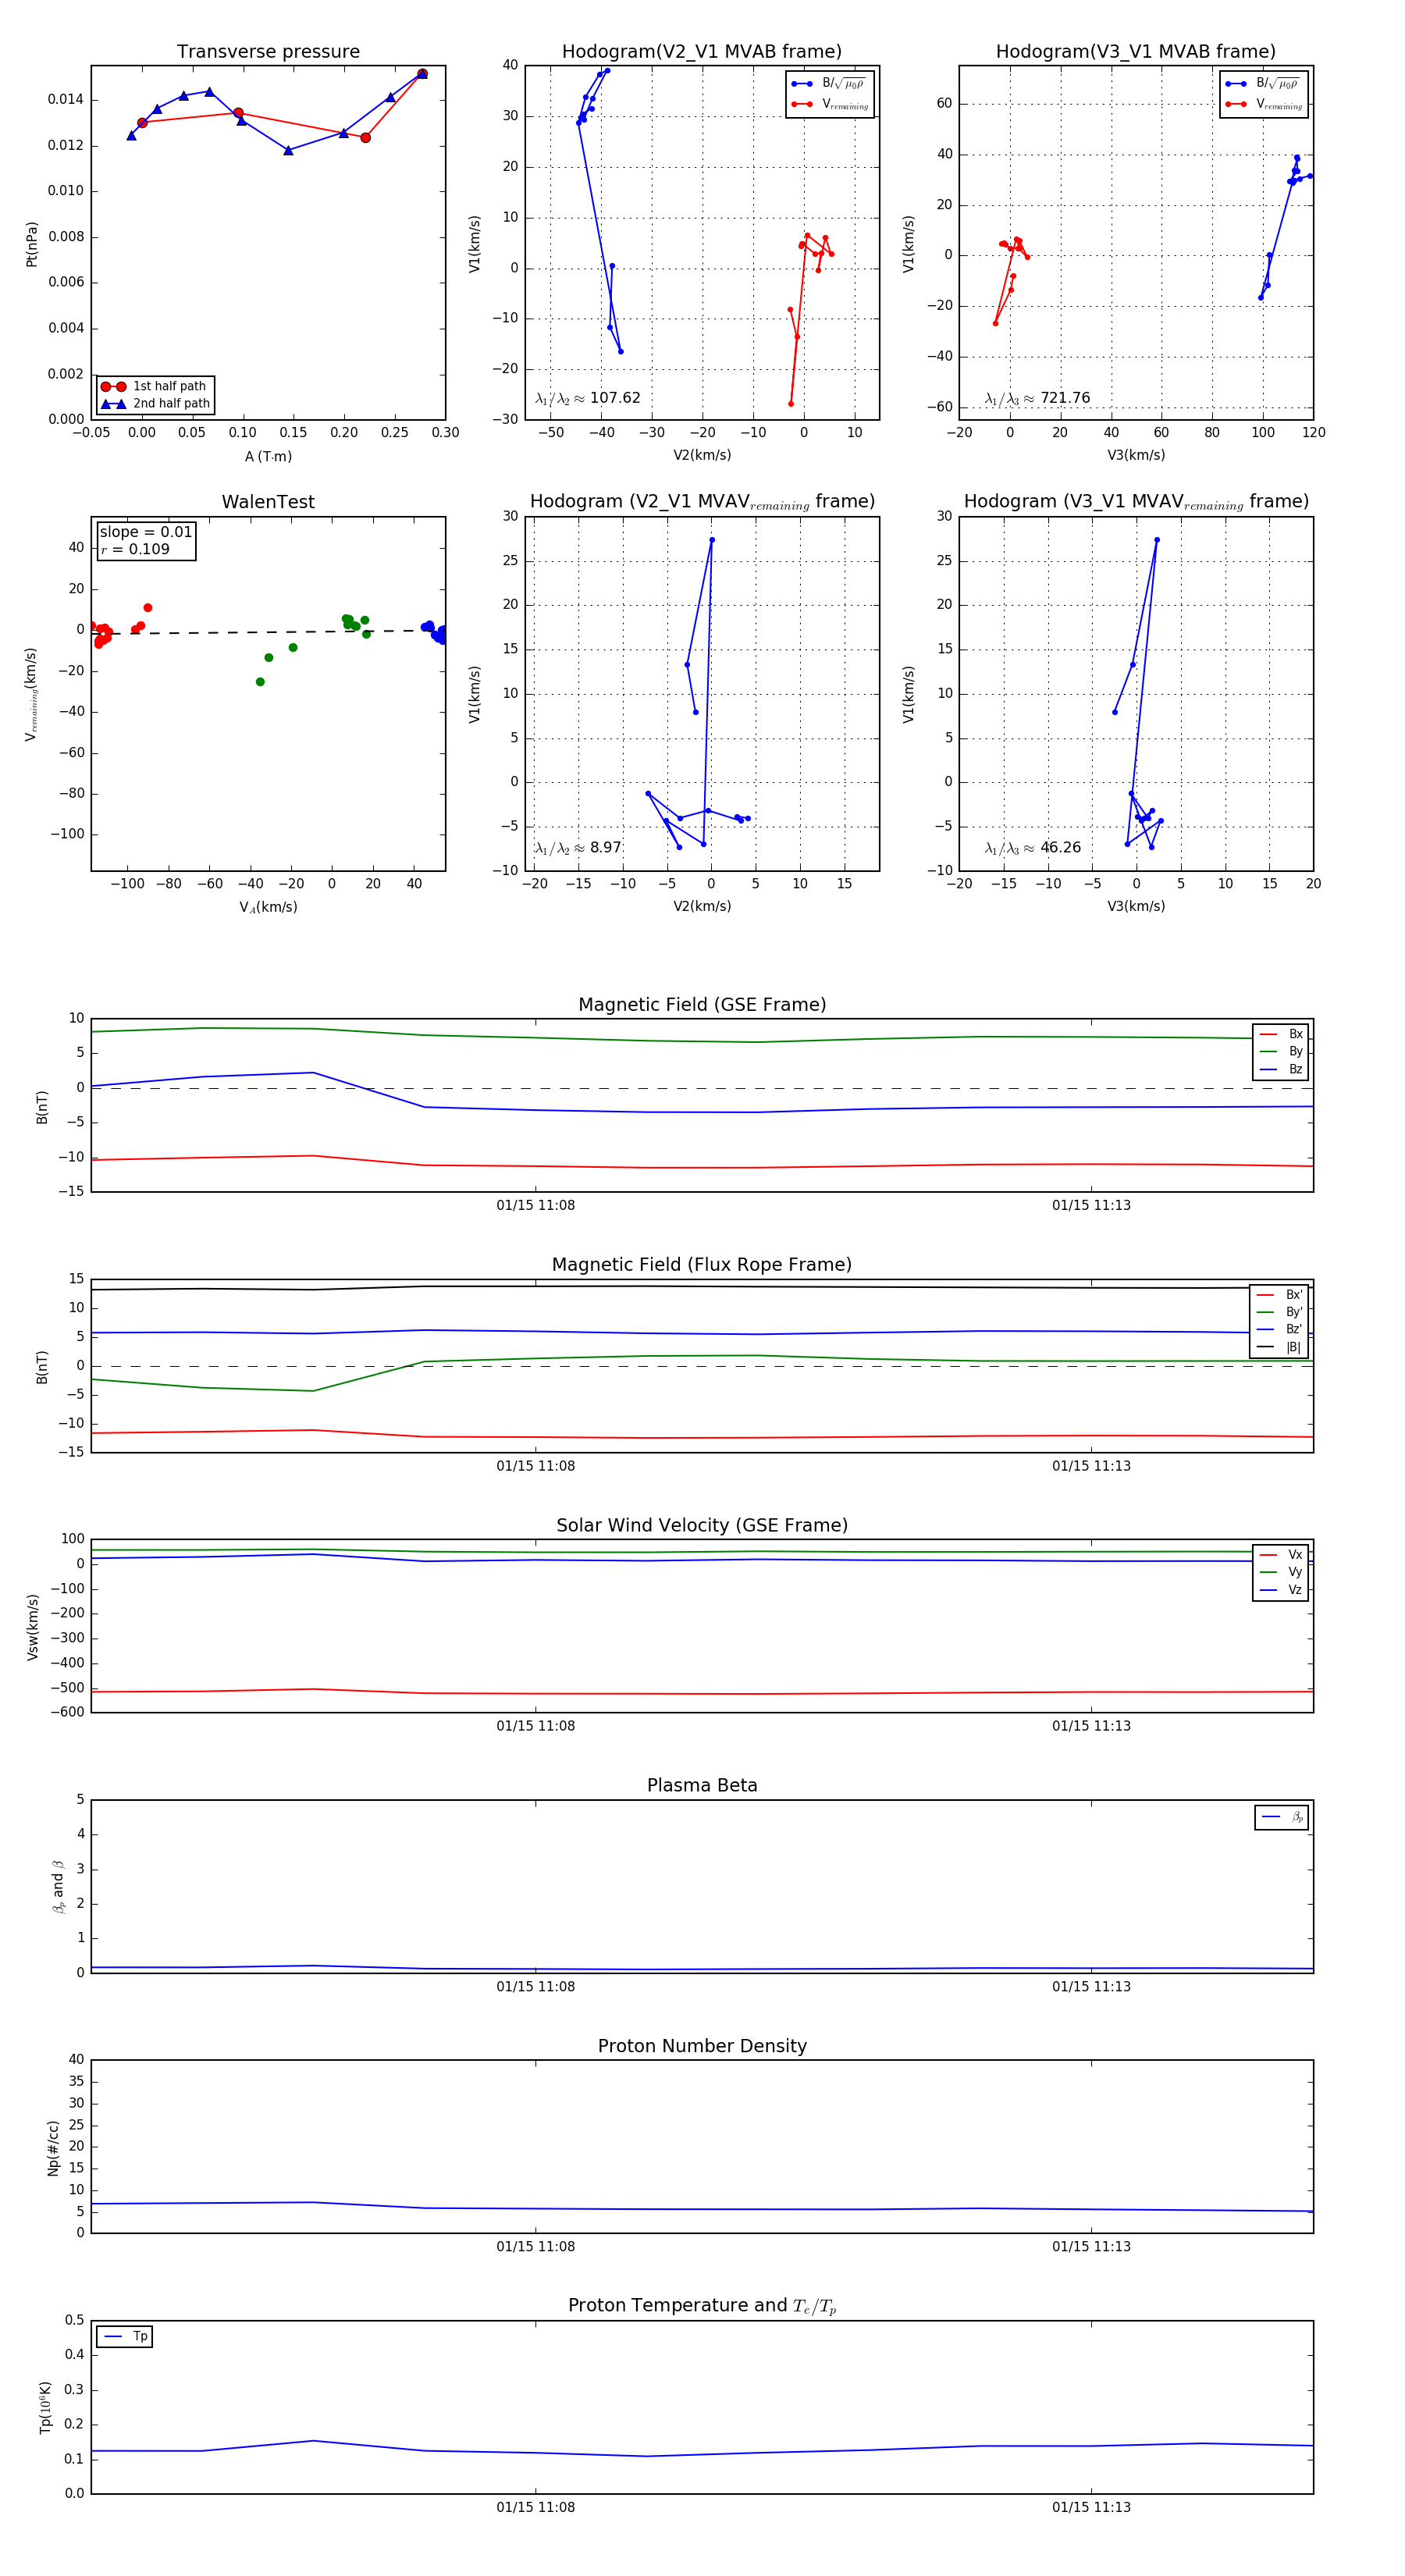Select the By' legend entry in flux rope plot
The height and width of the screenshot is (2576, 1405).
(1279, 1312)
